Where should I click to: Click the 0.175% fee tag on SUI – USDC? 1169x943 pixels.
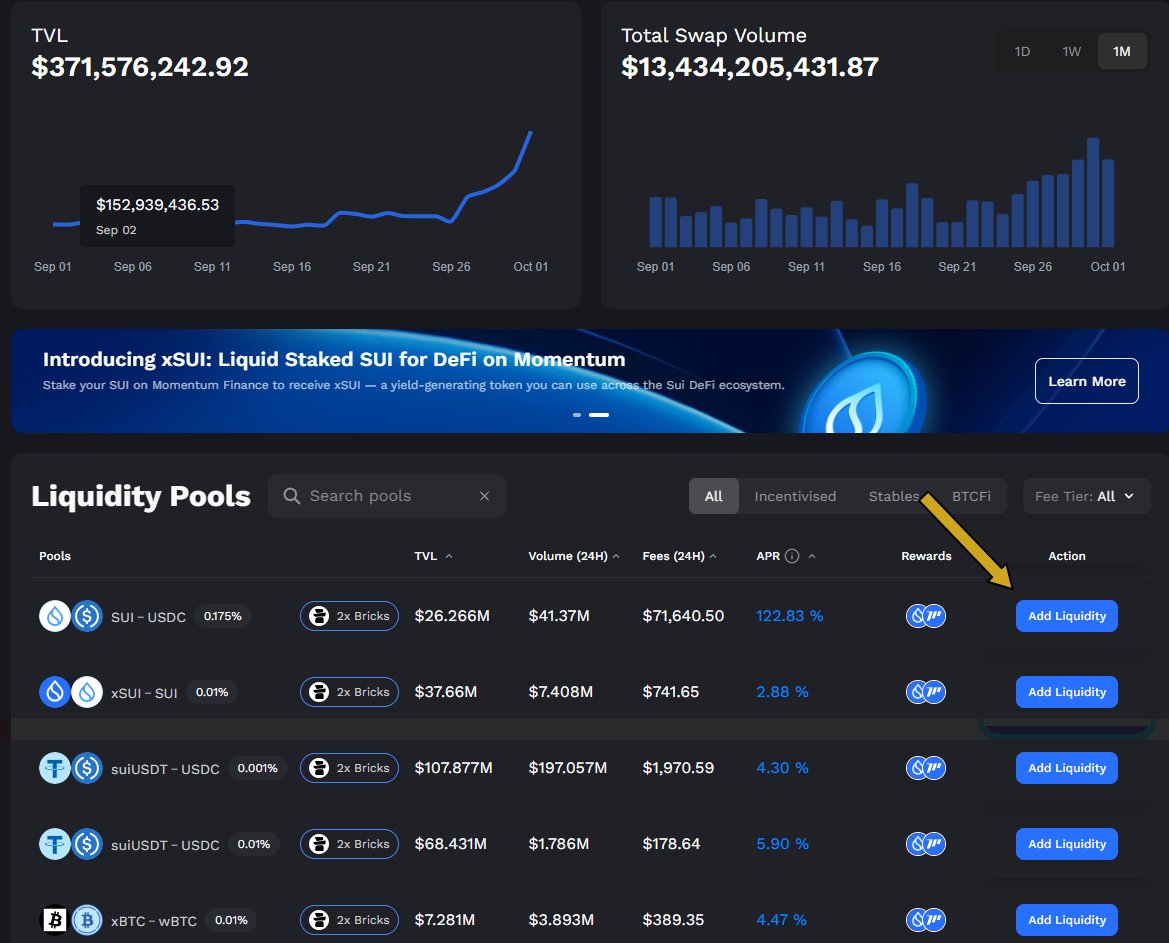(222, 616)
